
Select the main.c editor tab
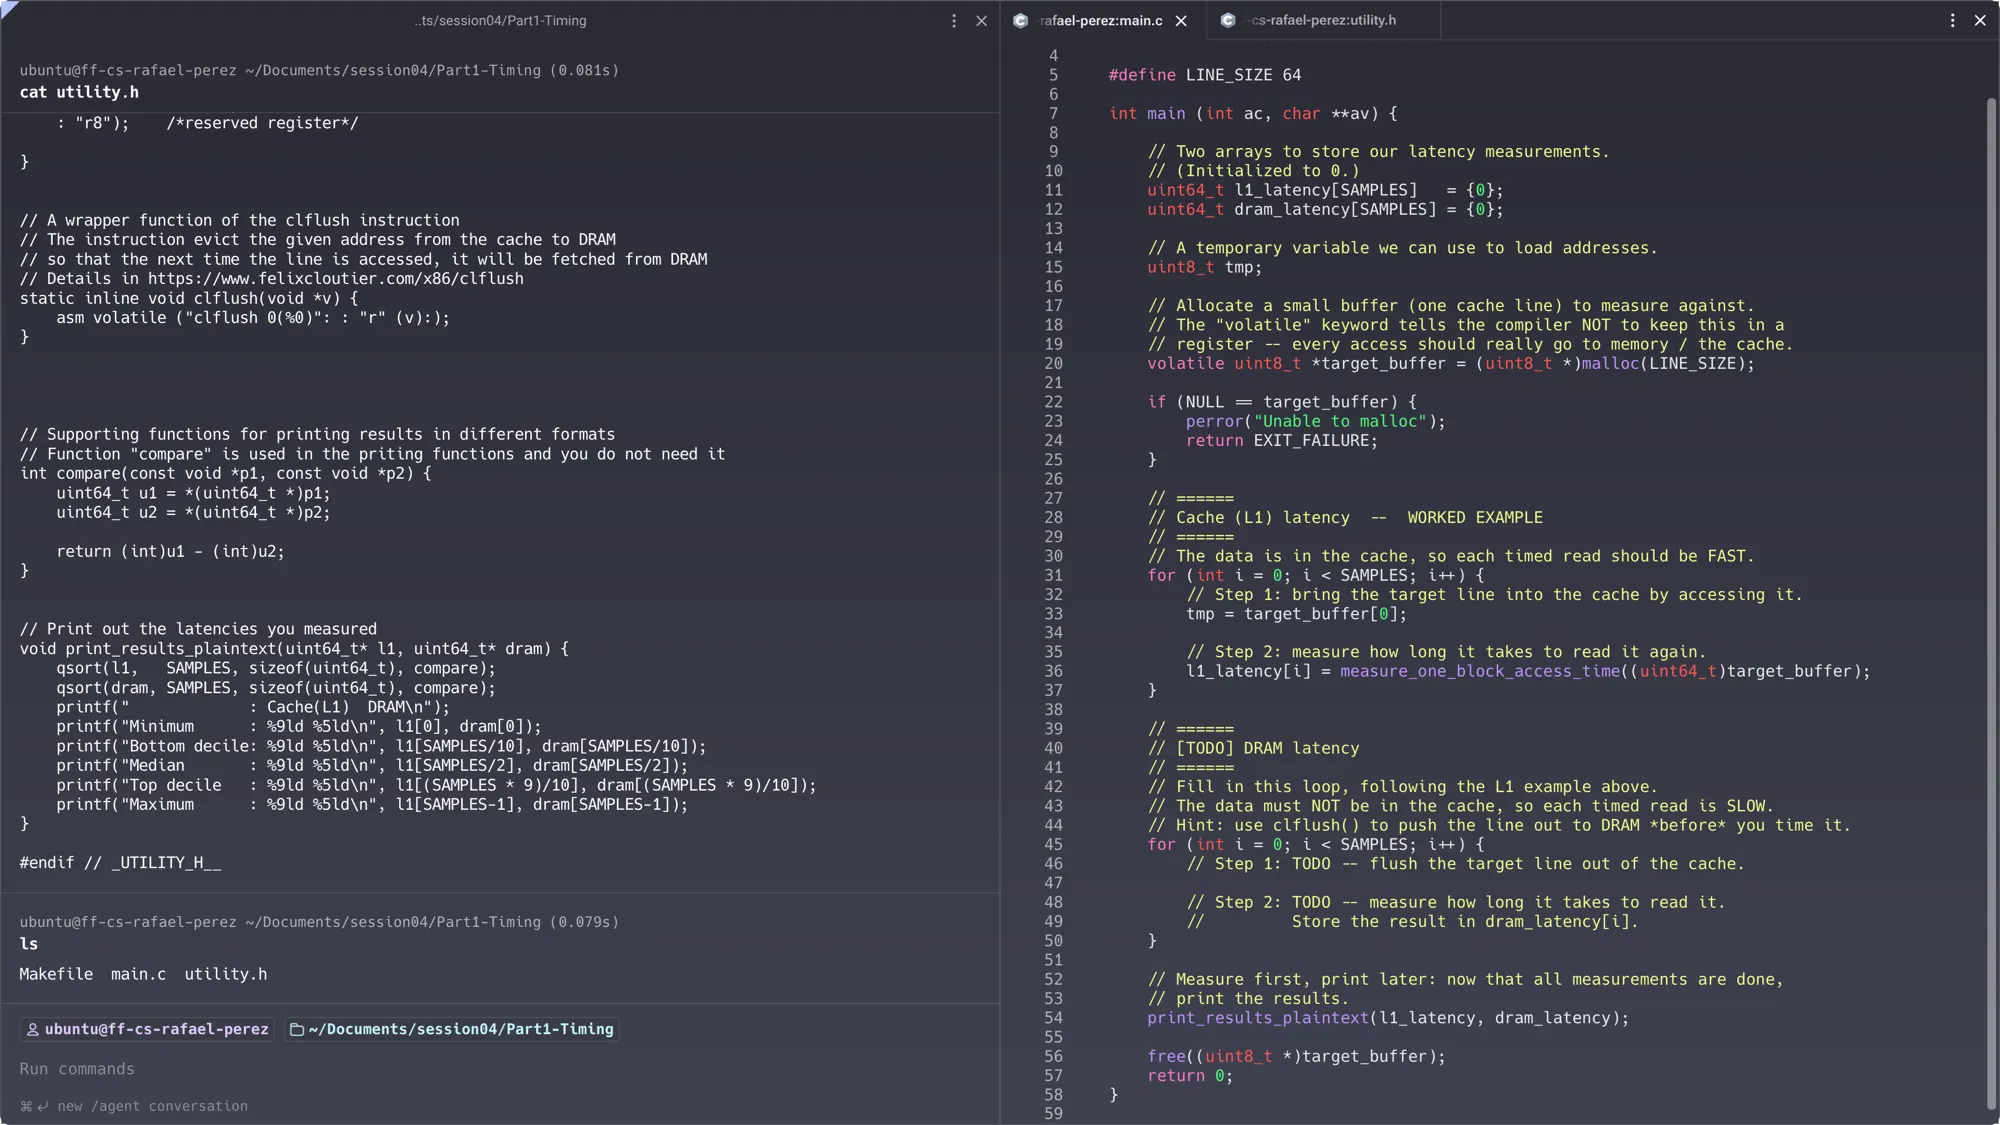pyautogui.click(x=1102, y=20)
